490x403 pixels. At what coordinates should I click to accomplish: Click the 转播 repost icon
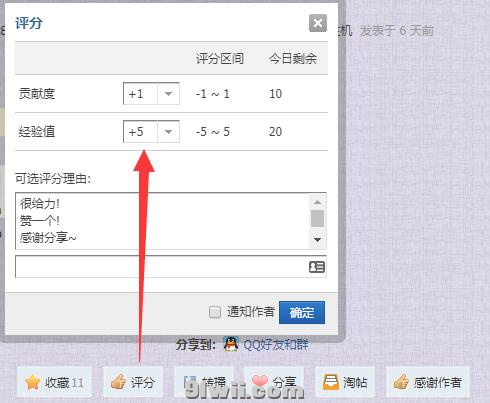190,382
